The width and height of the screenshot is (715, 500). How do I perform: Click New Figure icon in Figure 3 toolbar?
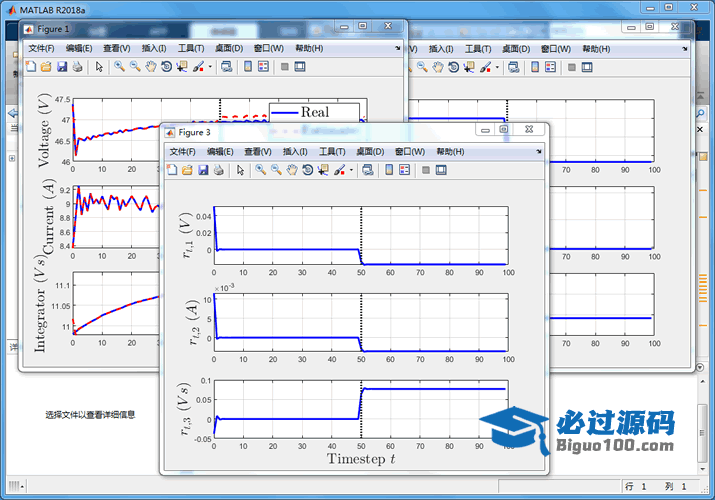pyautogui.click(x=172, y=170)
